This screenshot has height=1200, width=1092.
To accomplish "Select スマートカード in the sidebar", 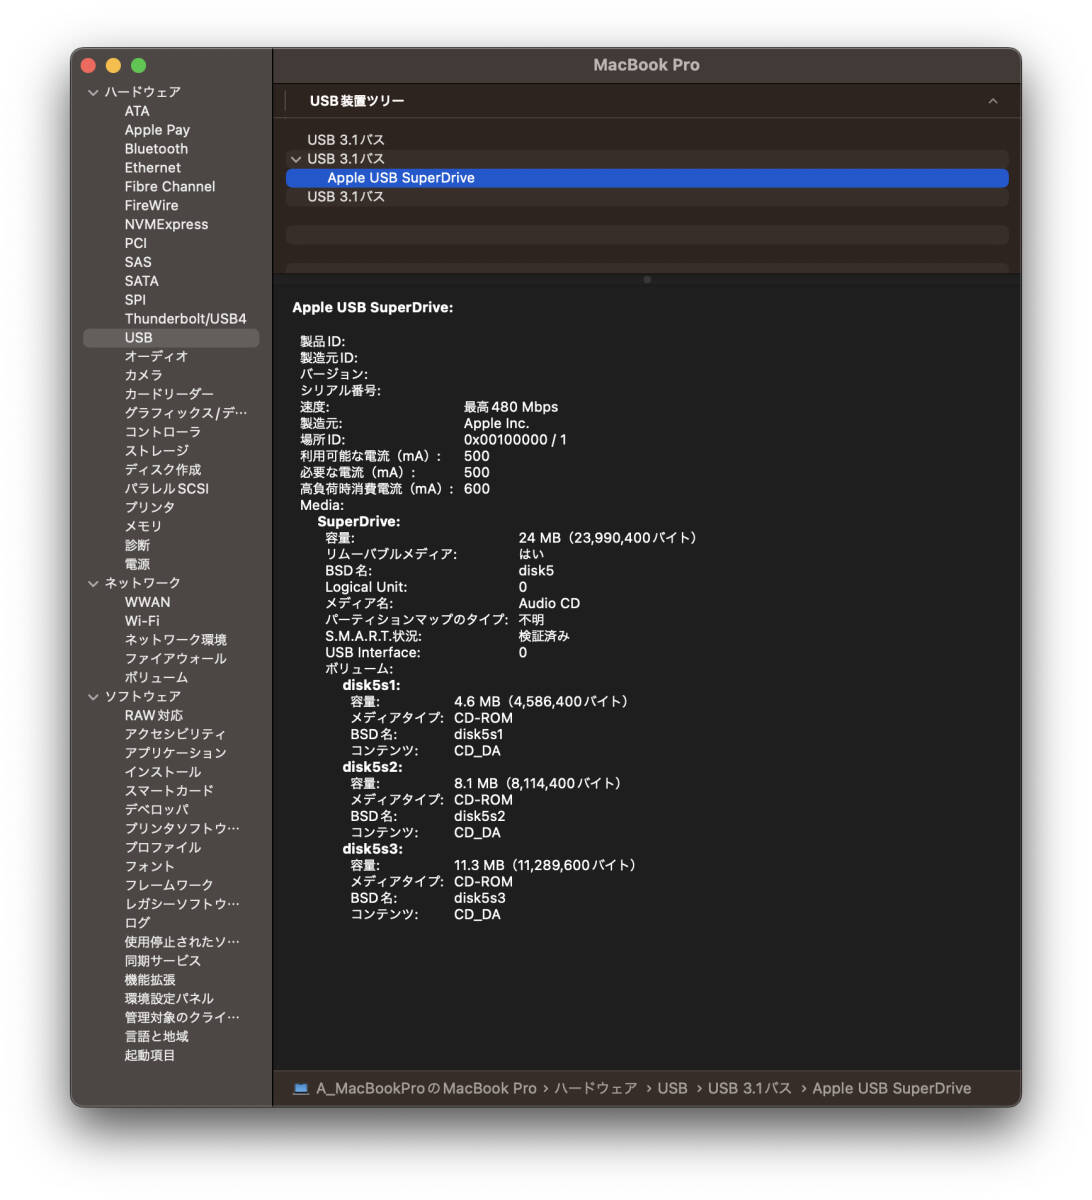I will [169, 791].
